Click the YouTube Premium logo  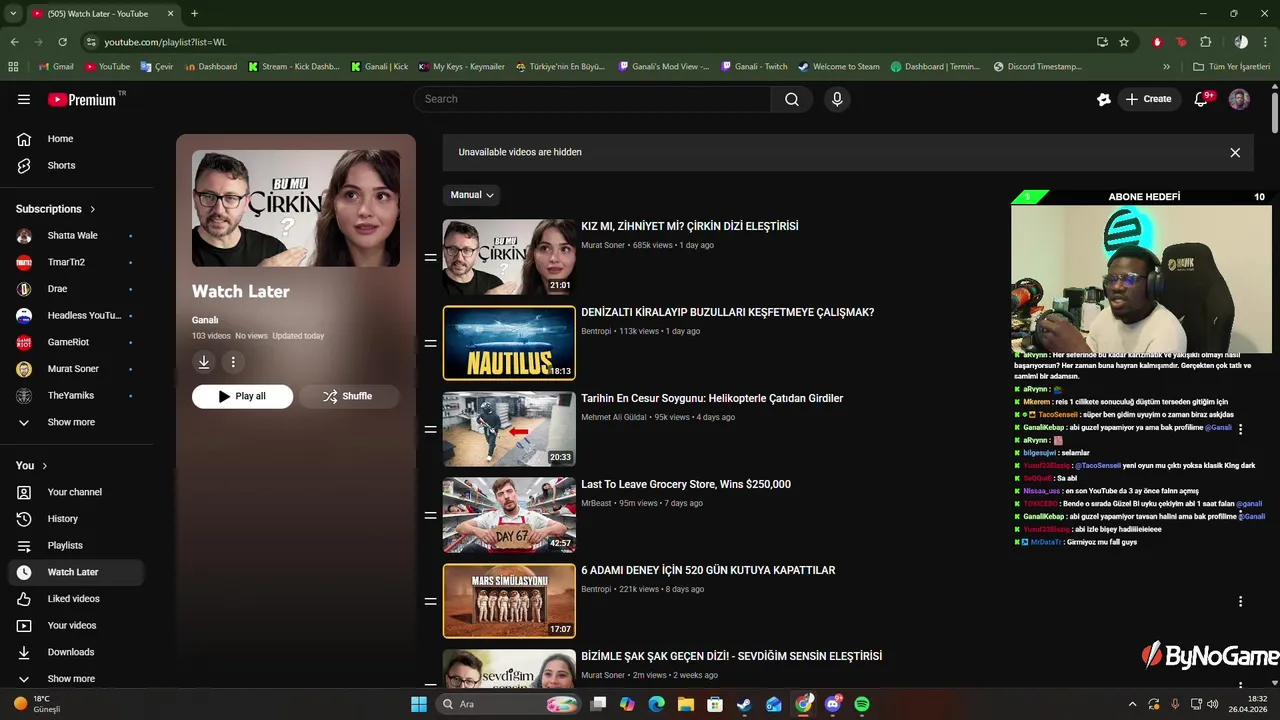pos(82,99)
